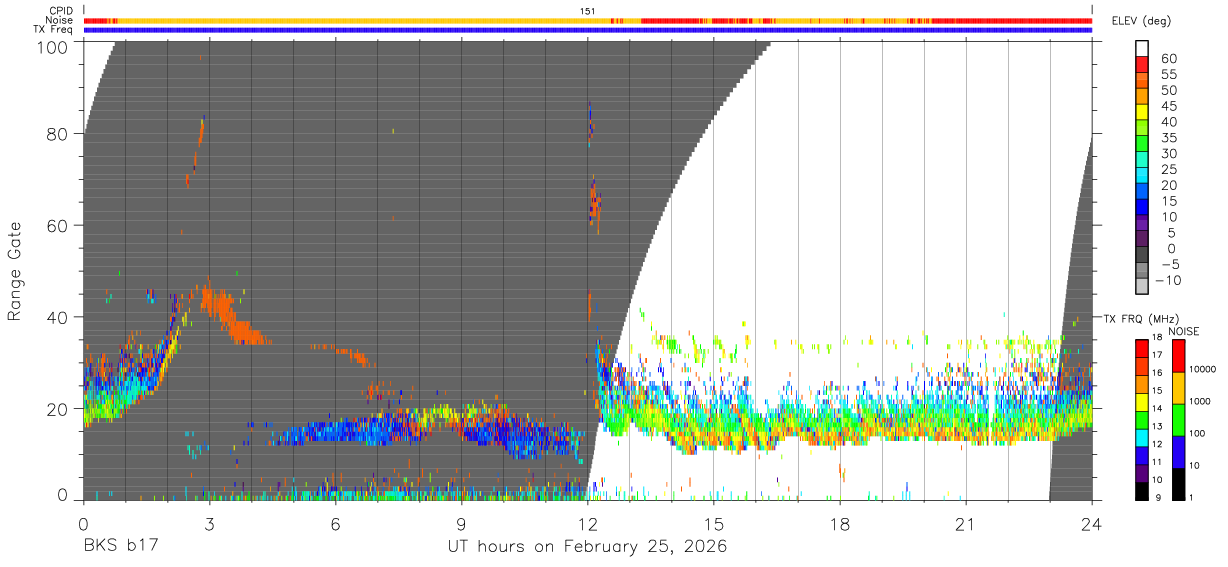Click the 55 value on the ELEV scale
The height and width of the screenshot is (567, 1228).
pyautogui.click(x=1168, y=74)
